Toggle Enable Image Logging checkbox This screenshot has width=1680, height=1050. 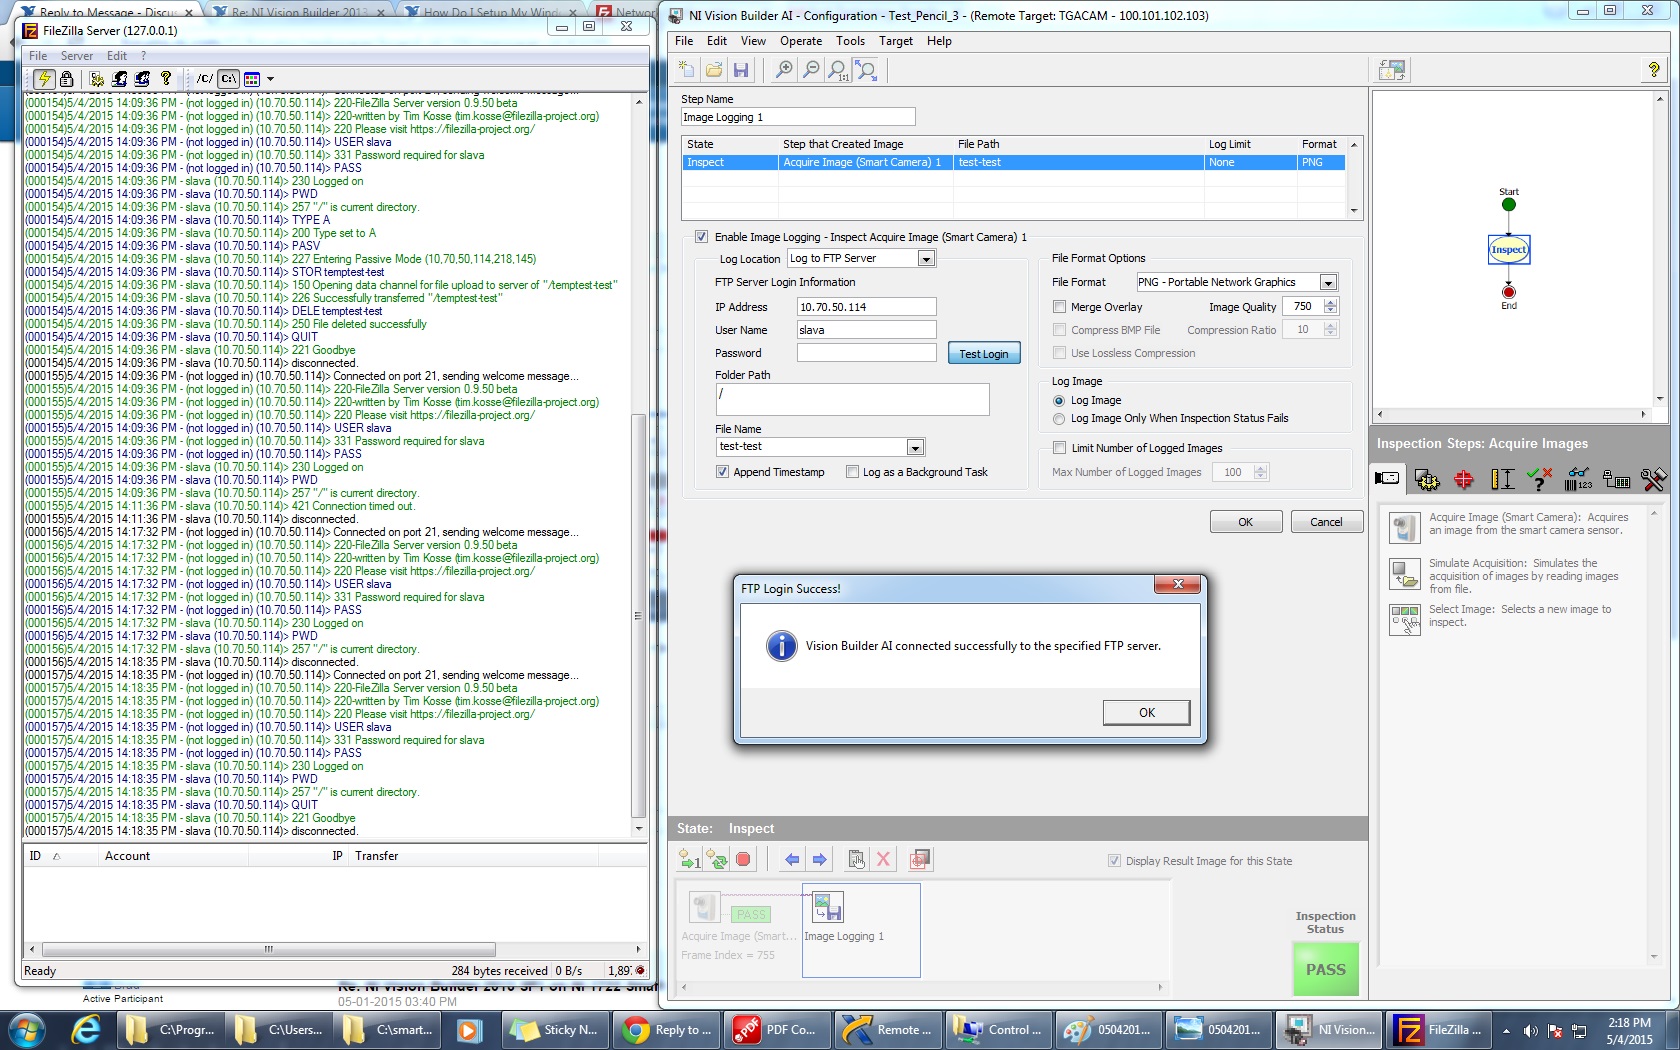click(x=701, y=237)
